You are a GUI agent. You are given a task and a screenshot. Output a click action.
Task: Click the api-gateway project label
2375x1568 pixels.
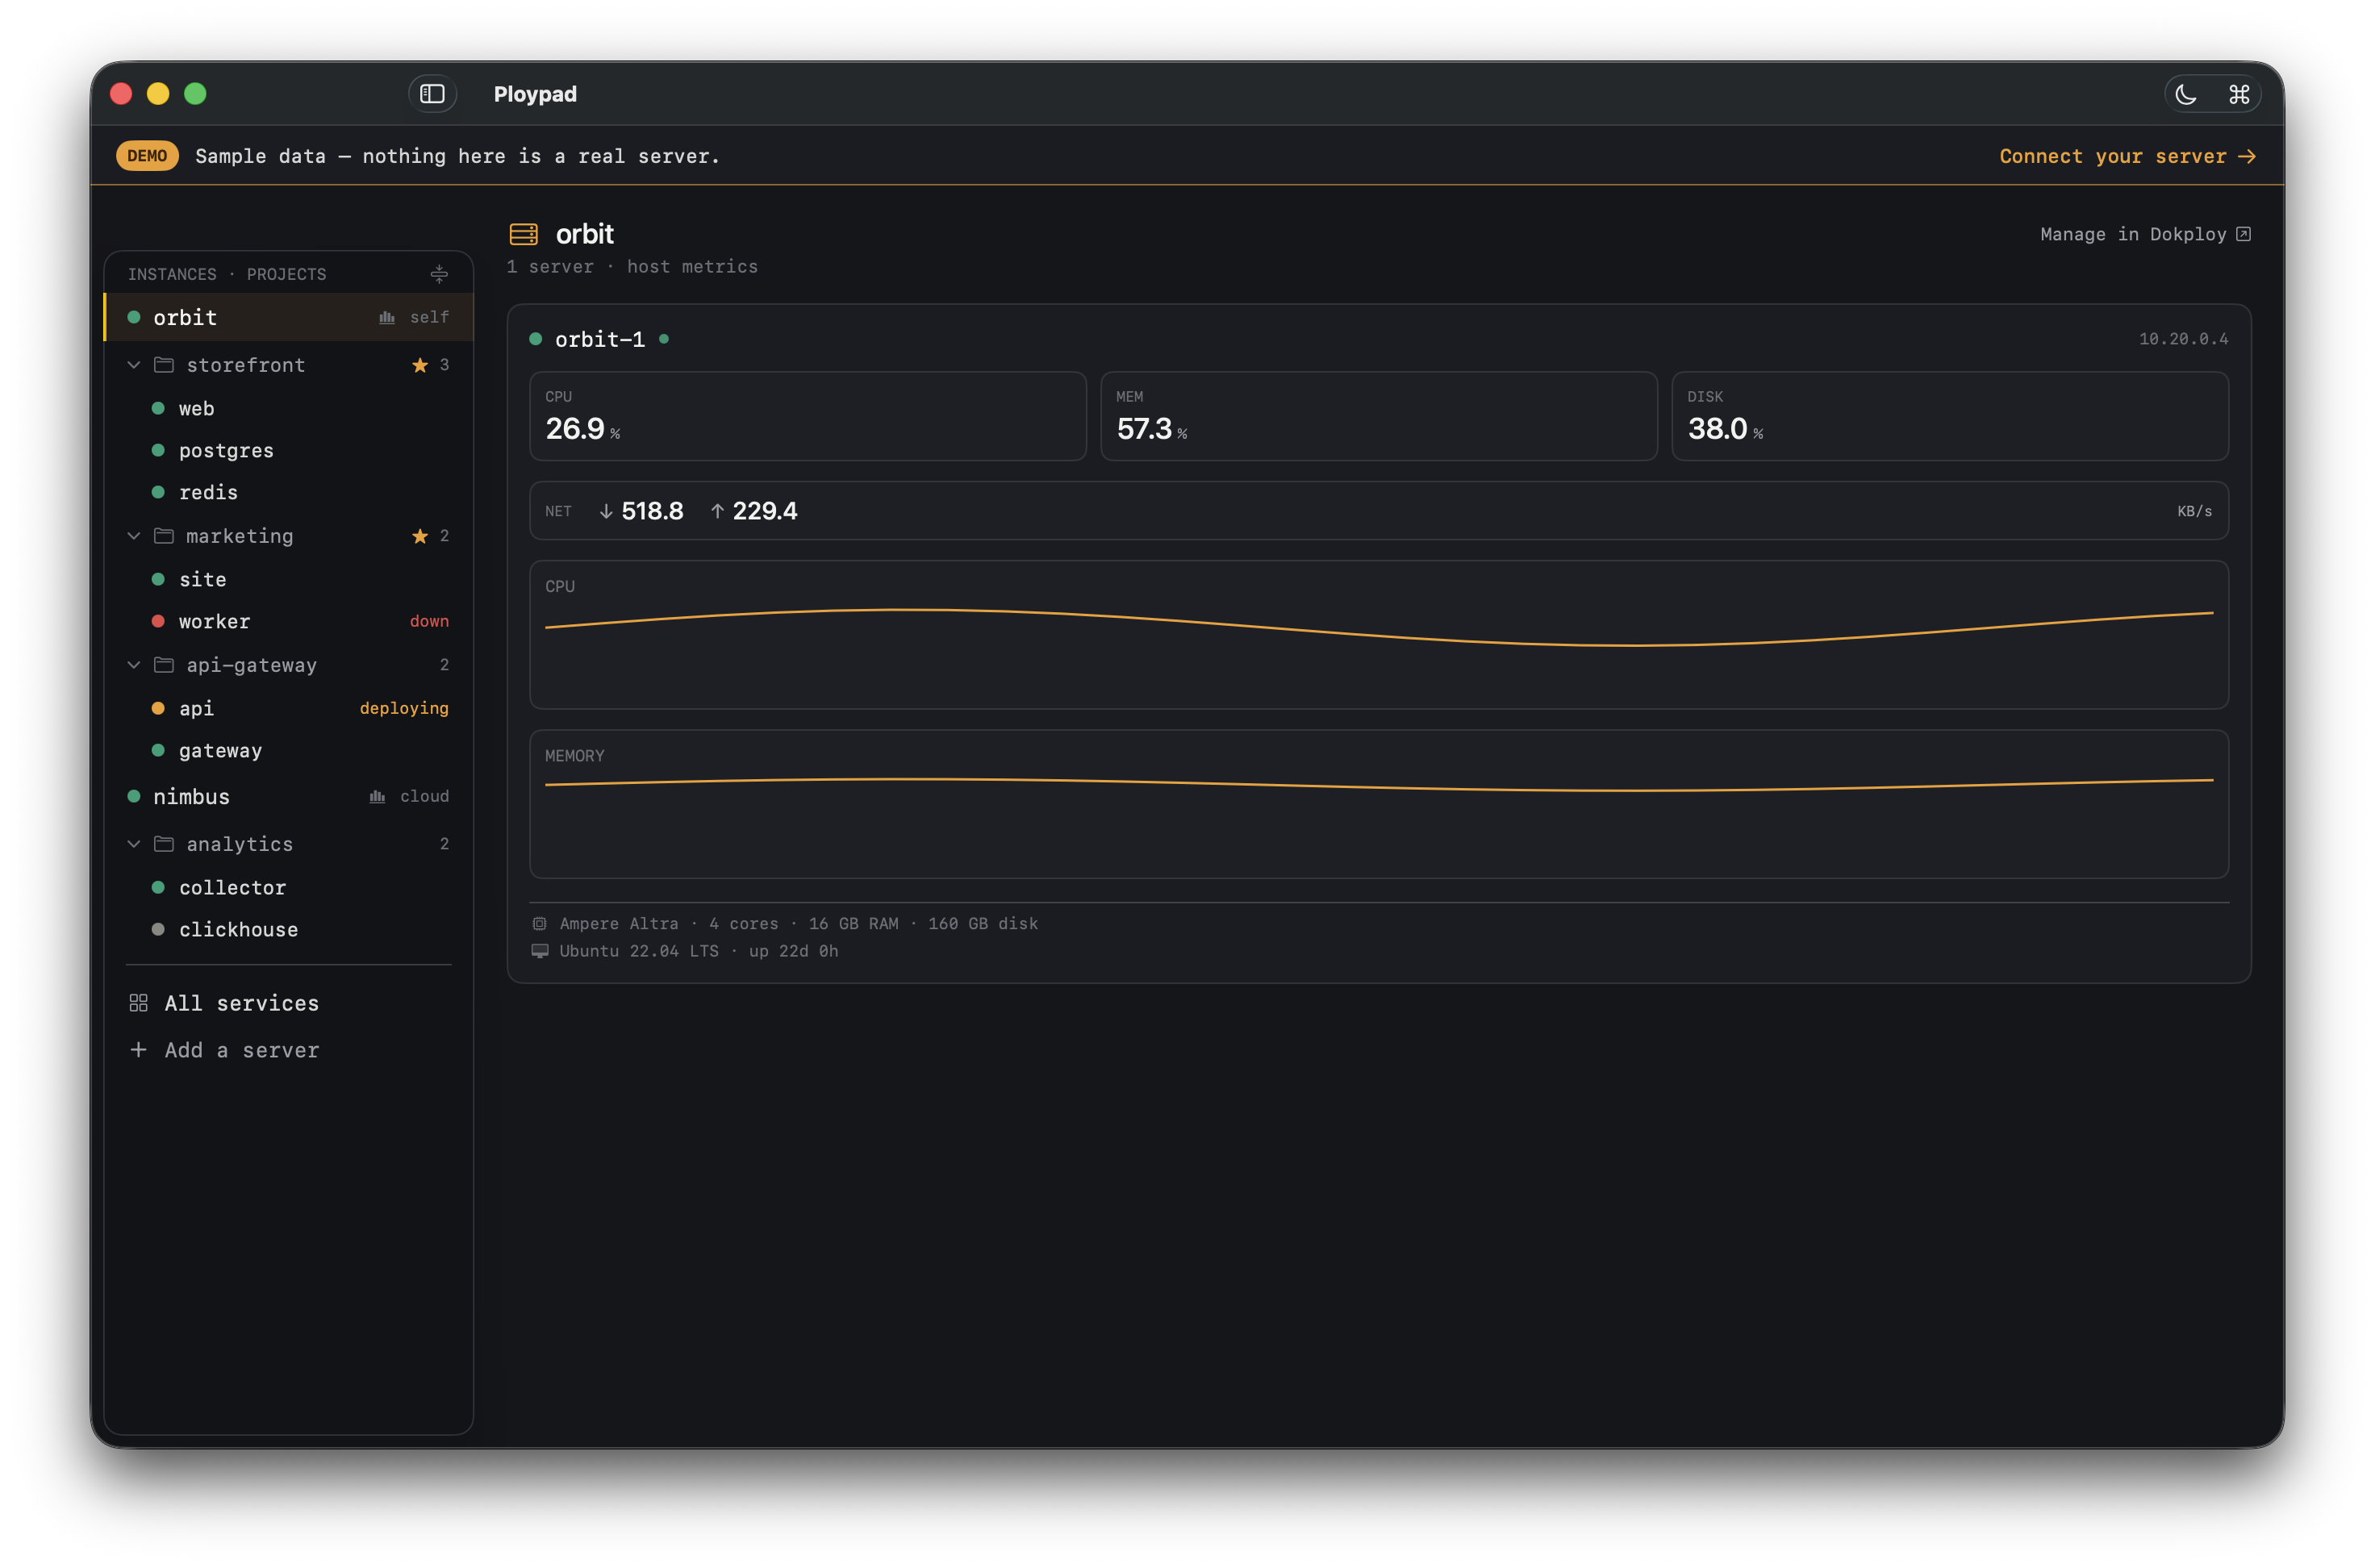click(252, 665)
